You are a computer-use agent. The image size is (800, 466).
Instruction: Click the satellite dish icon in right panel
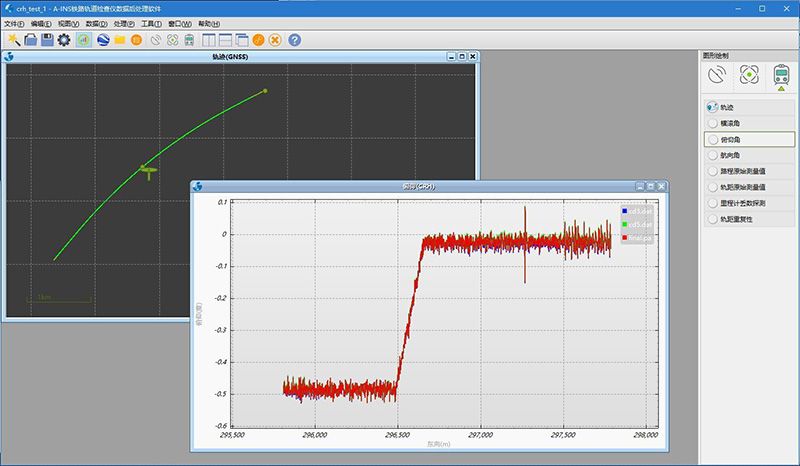pyautogui.click(x=717, y=75)
